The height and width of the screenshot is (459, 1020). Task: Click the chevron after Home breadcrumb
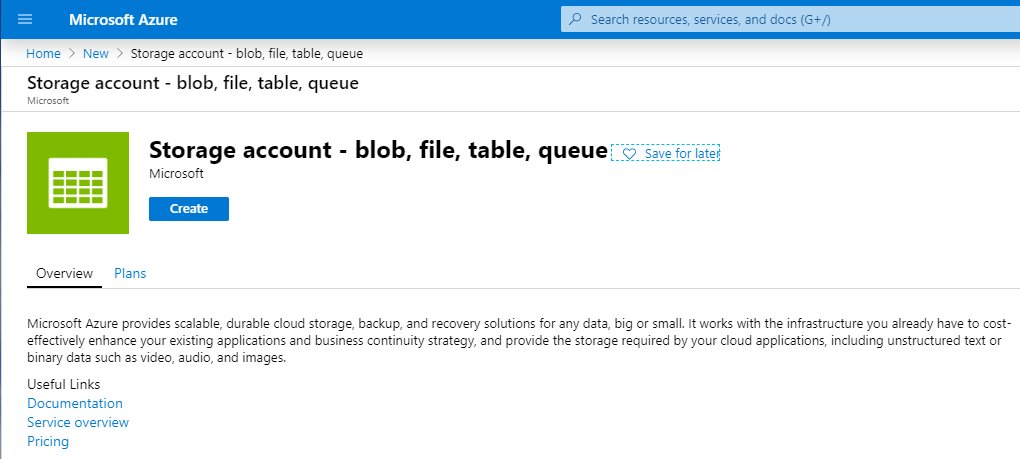72,53
